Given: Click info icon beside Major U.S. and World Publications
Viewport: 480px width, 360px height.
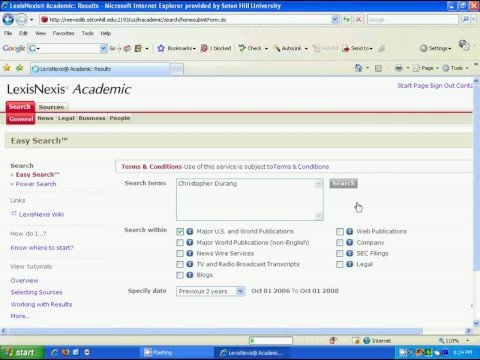Looking at the screenshot, I should (190, 231).
